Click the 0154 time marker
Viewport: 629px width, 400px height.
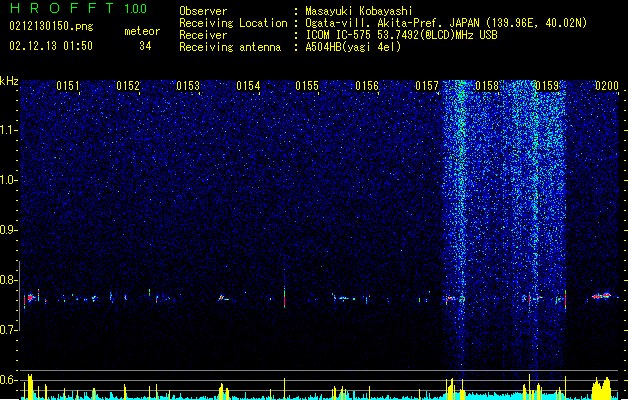248,86
